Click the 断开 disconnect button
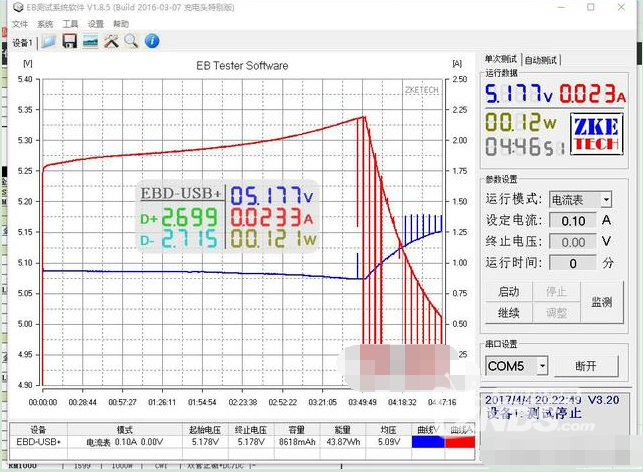 (x=586, y=366)
